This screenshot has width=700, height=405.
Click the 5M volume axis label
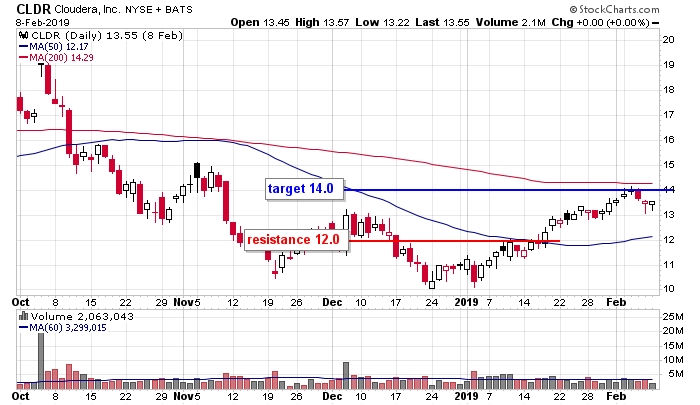pos(676,374)
